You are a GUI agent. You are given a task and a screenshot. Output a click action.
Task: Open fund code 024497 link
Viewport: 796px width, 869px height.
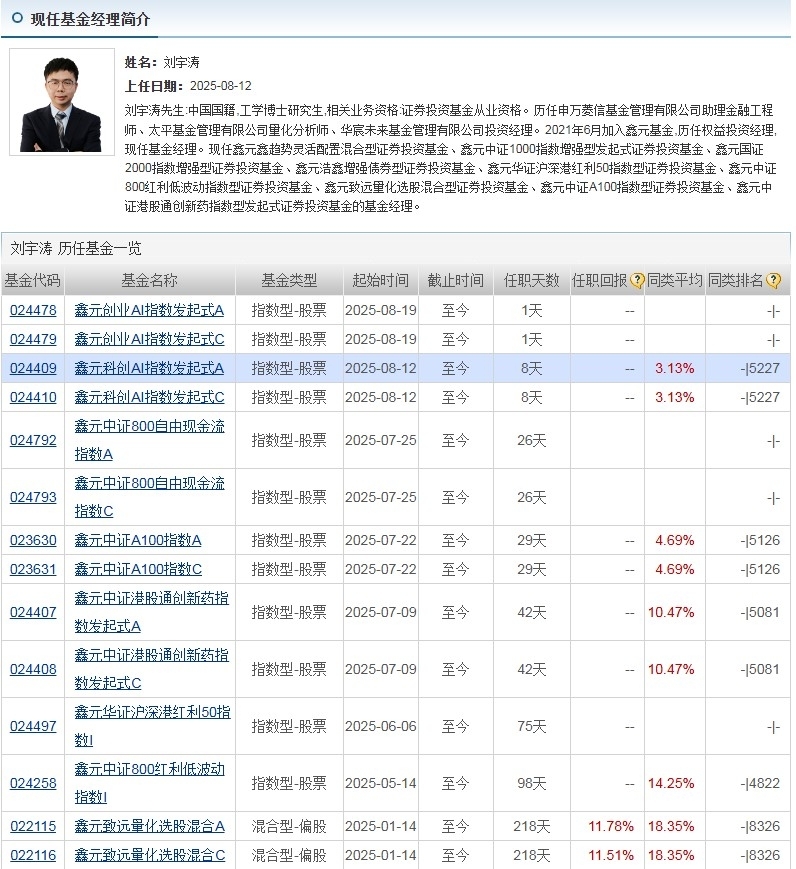33,726
